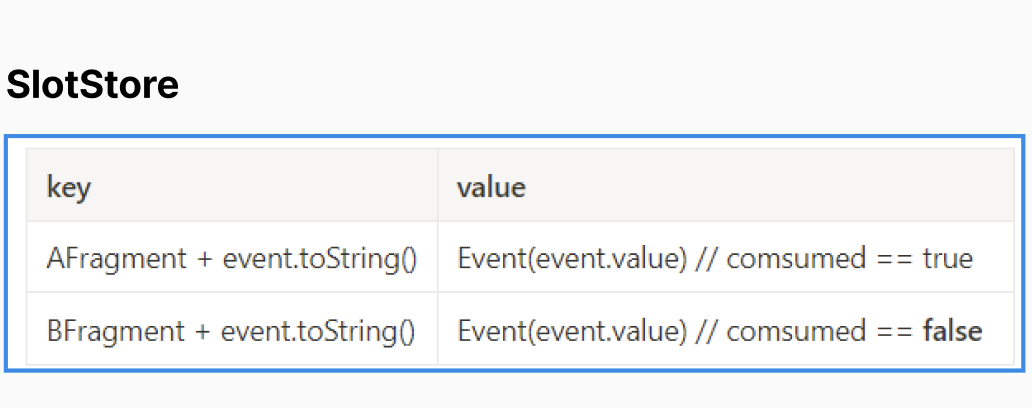Image resolution: width=1032 pixels, height=408 pixels.
Task: Click the word "AFragment"
Action: (x=116, y=258)
